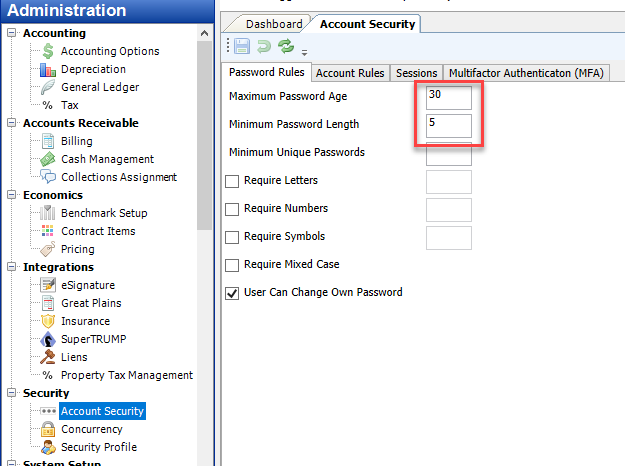Select Property Tax Management in tree
Viewport: 625px width, 466px height.
tap(127, 375)
